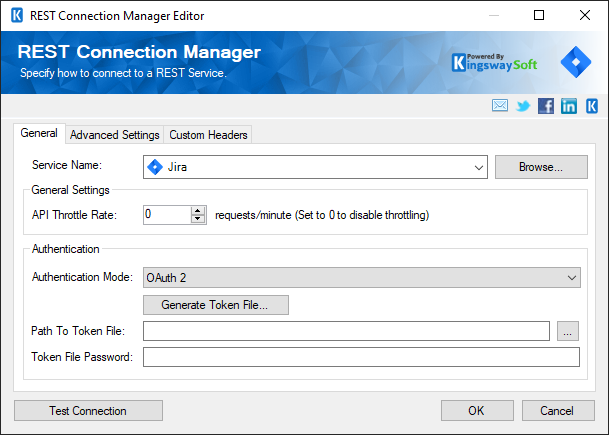
Task: Click the 'API Throttle Rate:' label
Action: point(74,215)
